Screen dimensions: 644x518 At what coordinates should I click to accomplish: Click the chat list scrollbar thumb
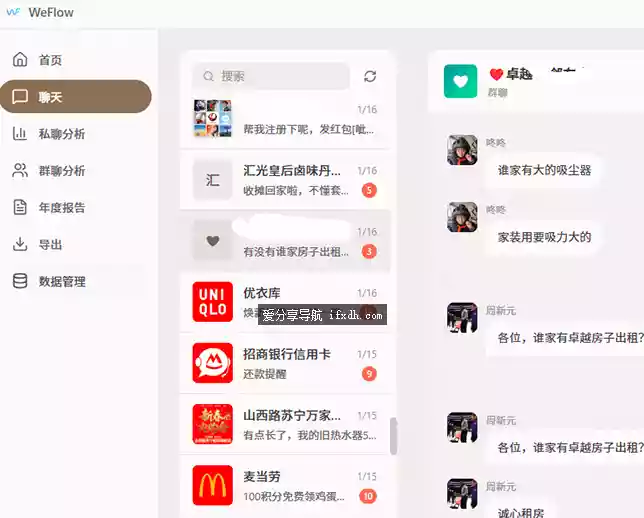[x=393, y=436]
